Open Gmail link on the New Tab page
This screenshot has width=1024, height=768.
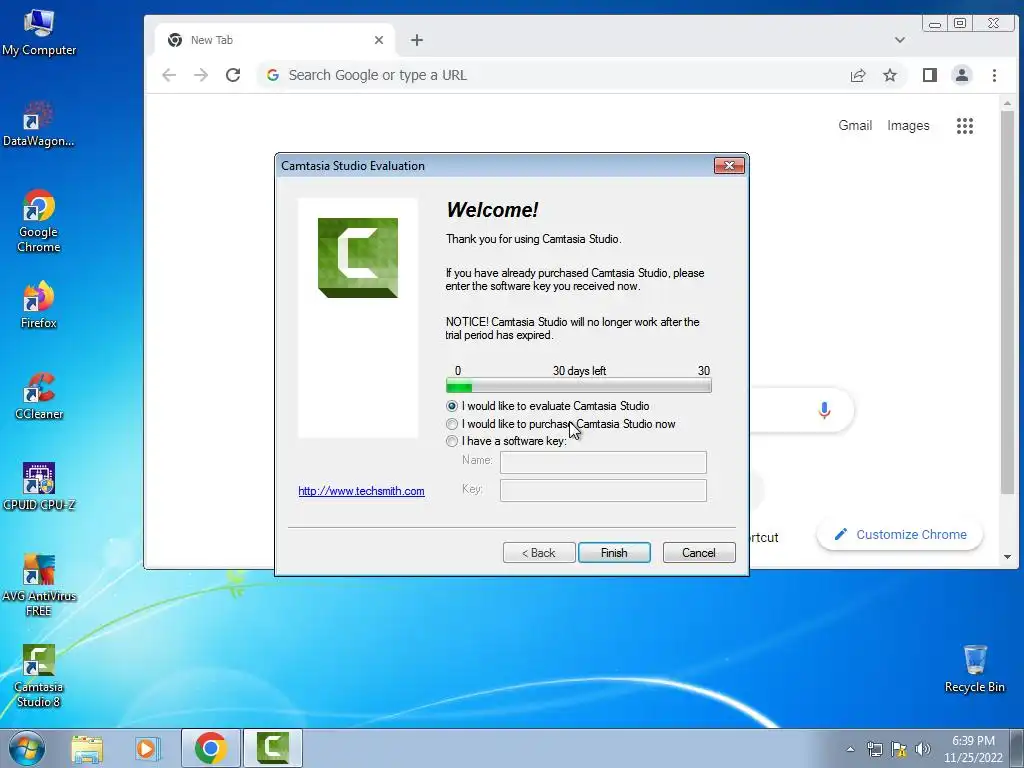click(x=855, y=125)
